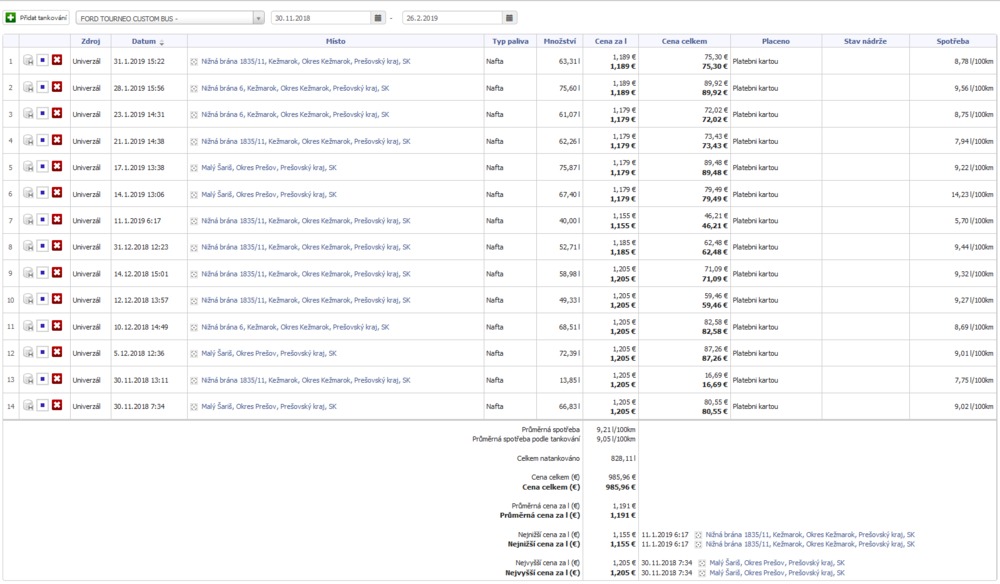The image size is (1000, 584).
Task: Select Nafta fuel type in 14.12.2018 row
Action: tap(494, 274)
